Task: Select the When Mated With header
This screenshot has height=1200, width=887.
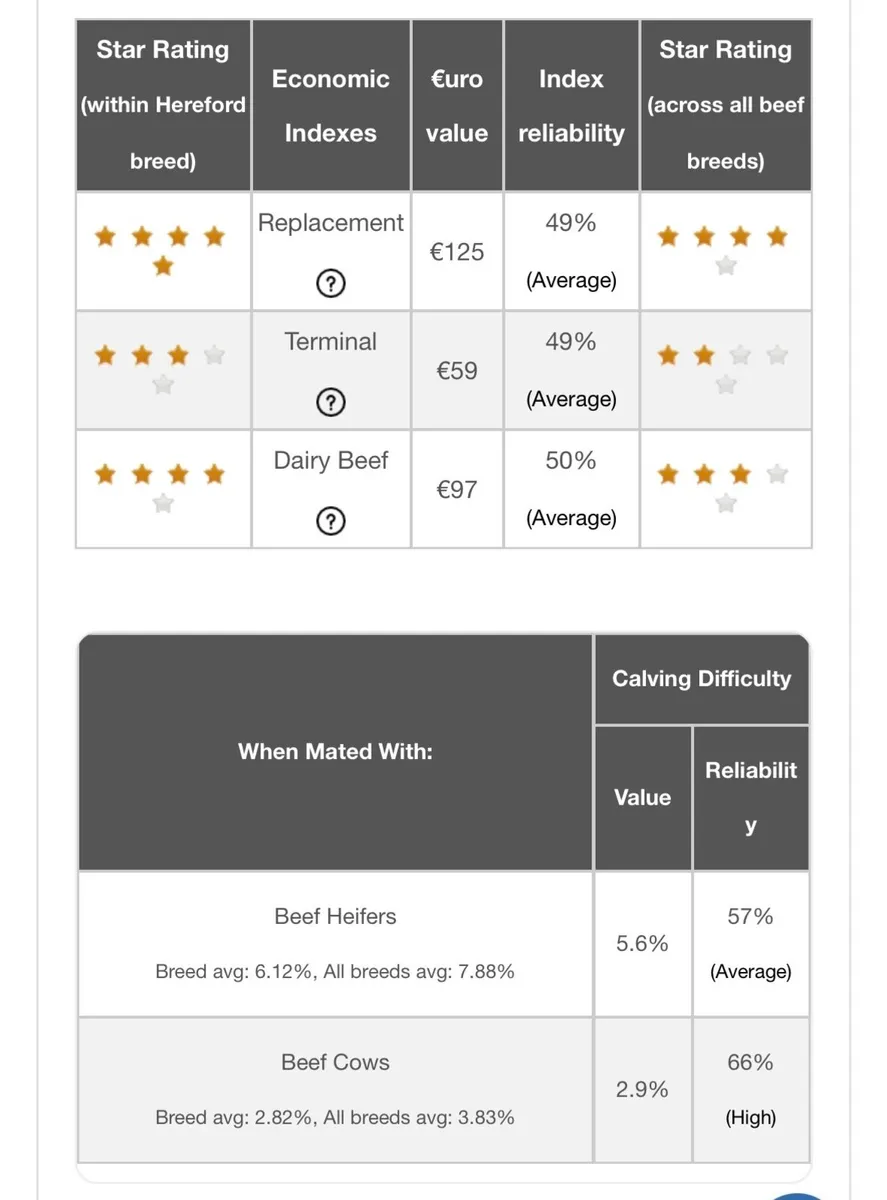Action: click(335, 752)
